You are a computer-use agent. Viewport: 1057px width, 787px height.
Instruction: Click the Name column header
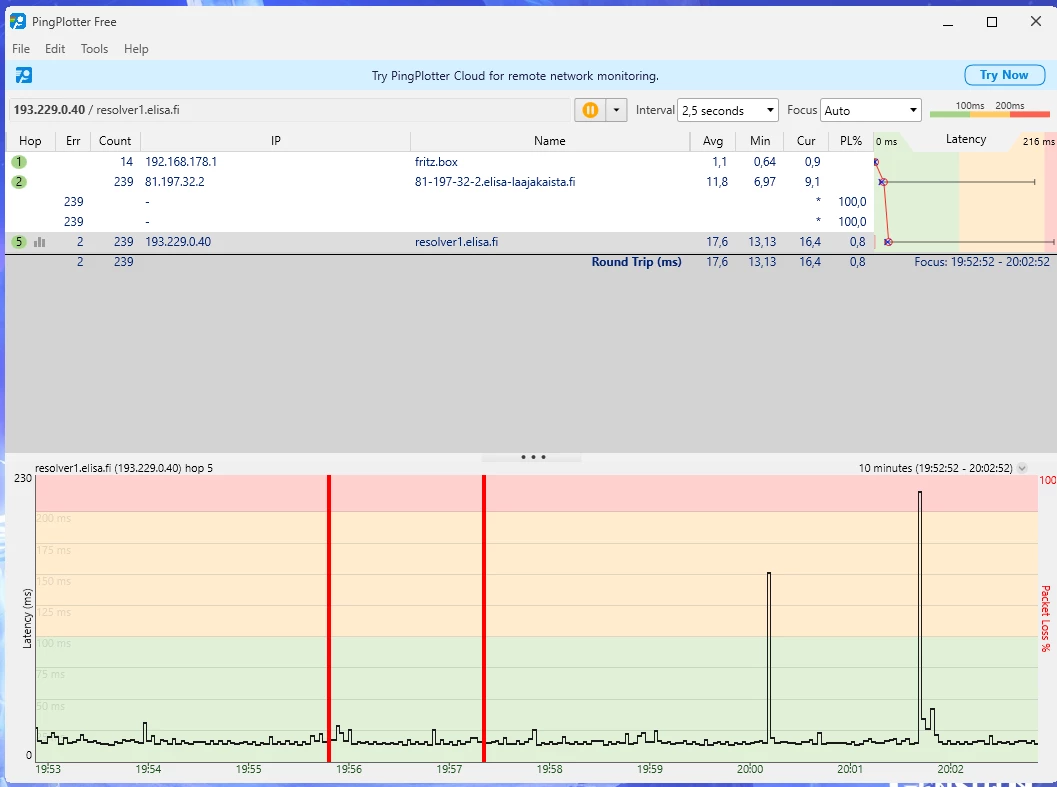click(549, 141)
